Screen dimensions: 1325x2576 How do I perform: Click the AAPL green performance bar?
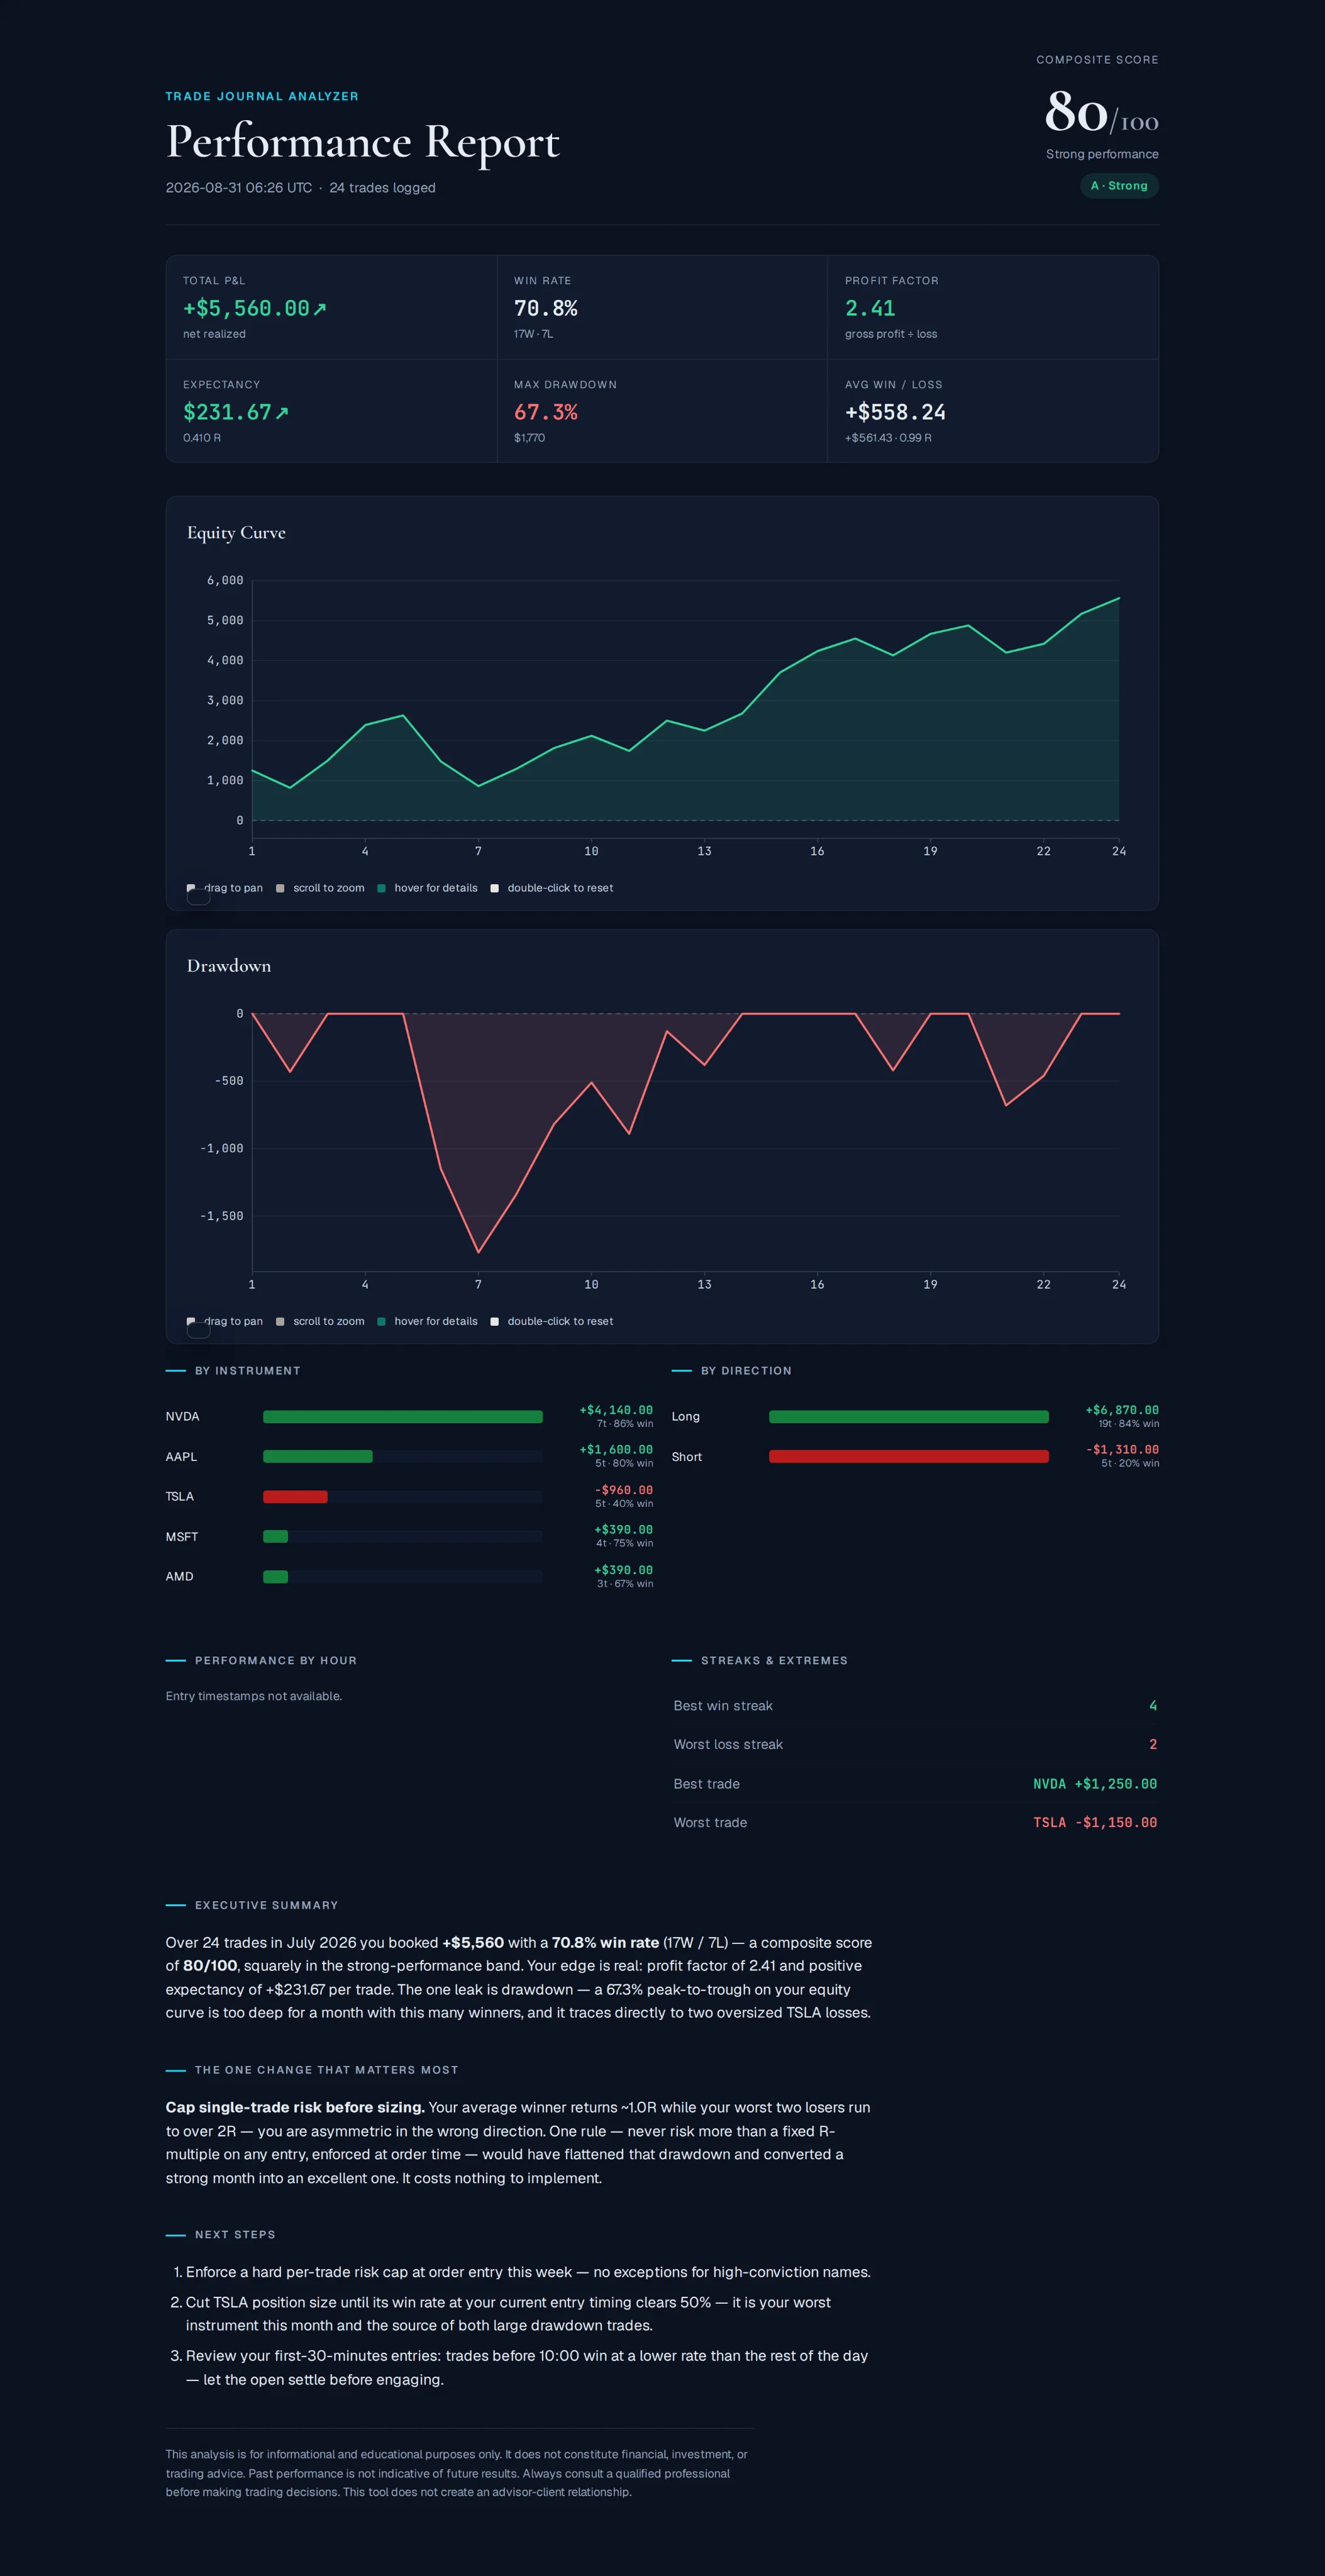coord(318,1456)
